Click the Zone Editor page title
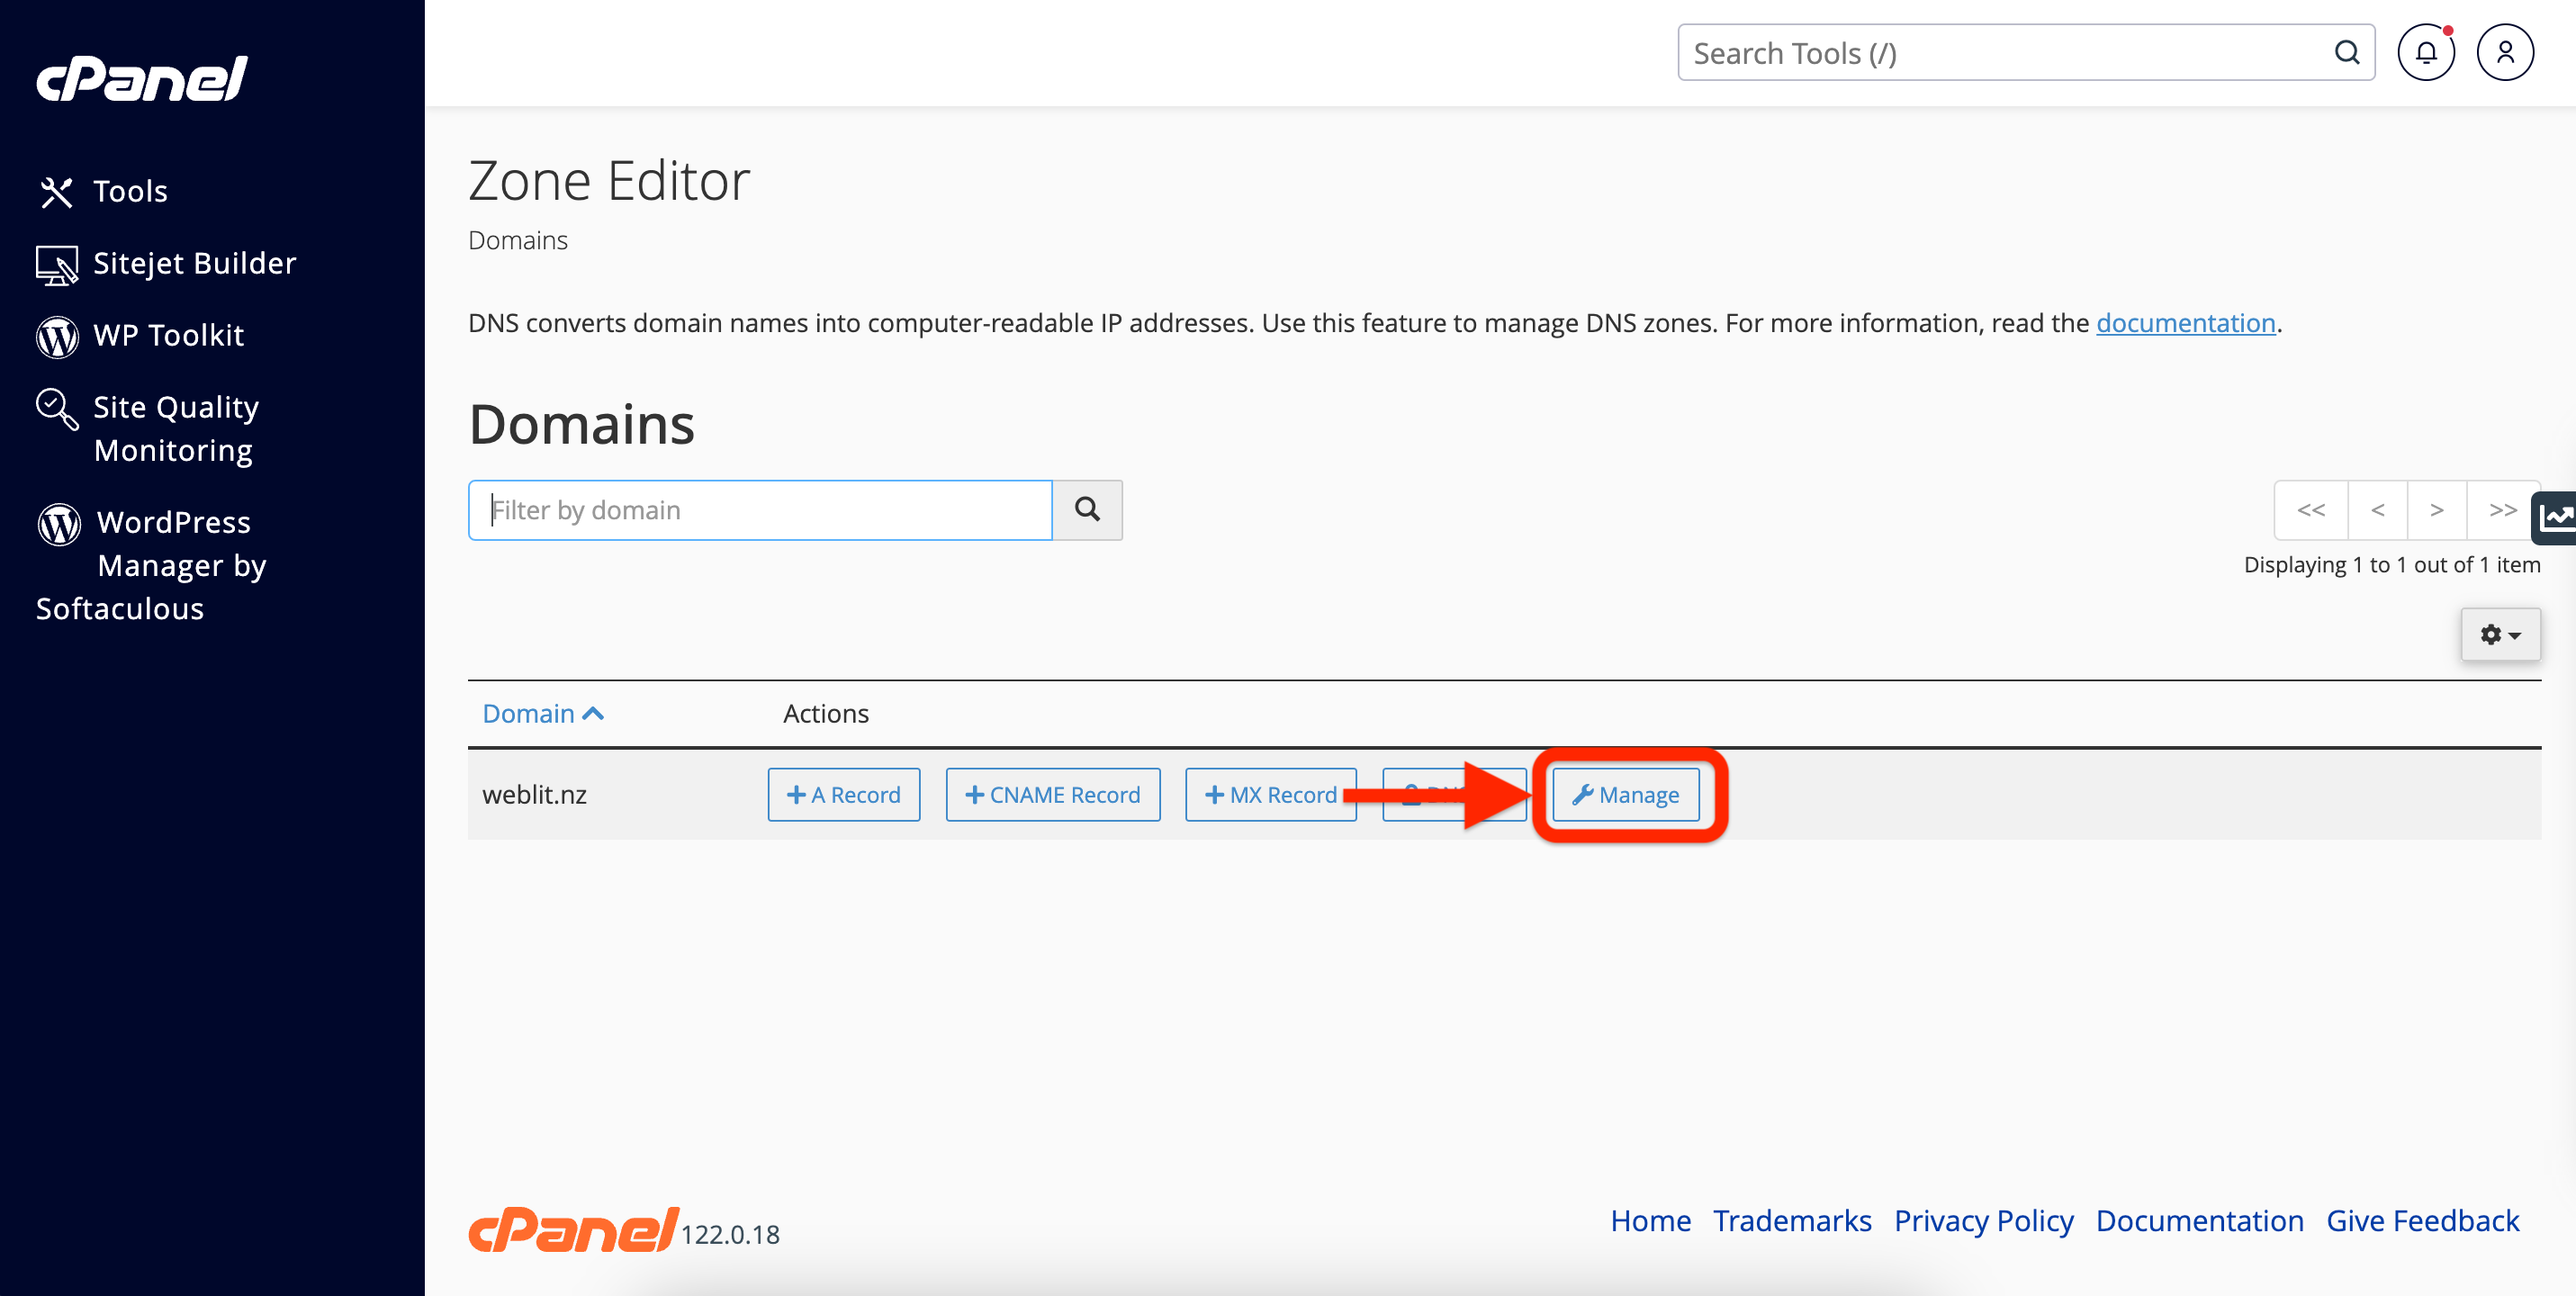Viewport: 2576px width, 1296px height. coord(609,181)
